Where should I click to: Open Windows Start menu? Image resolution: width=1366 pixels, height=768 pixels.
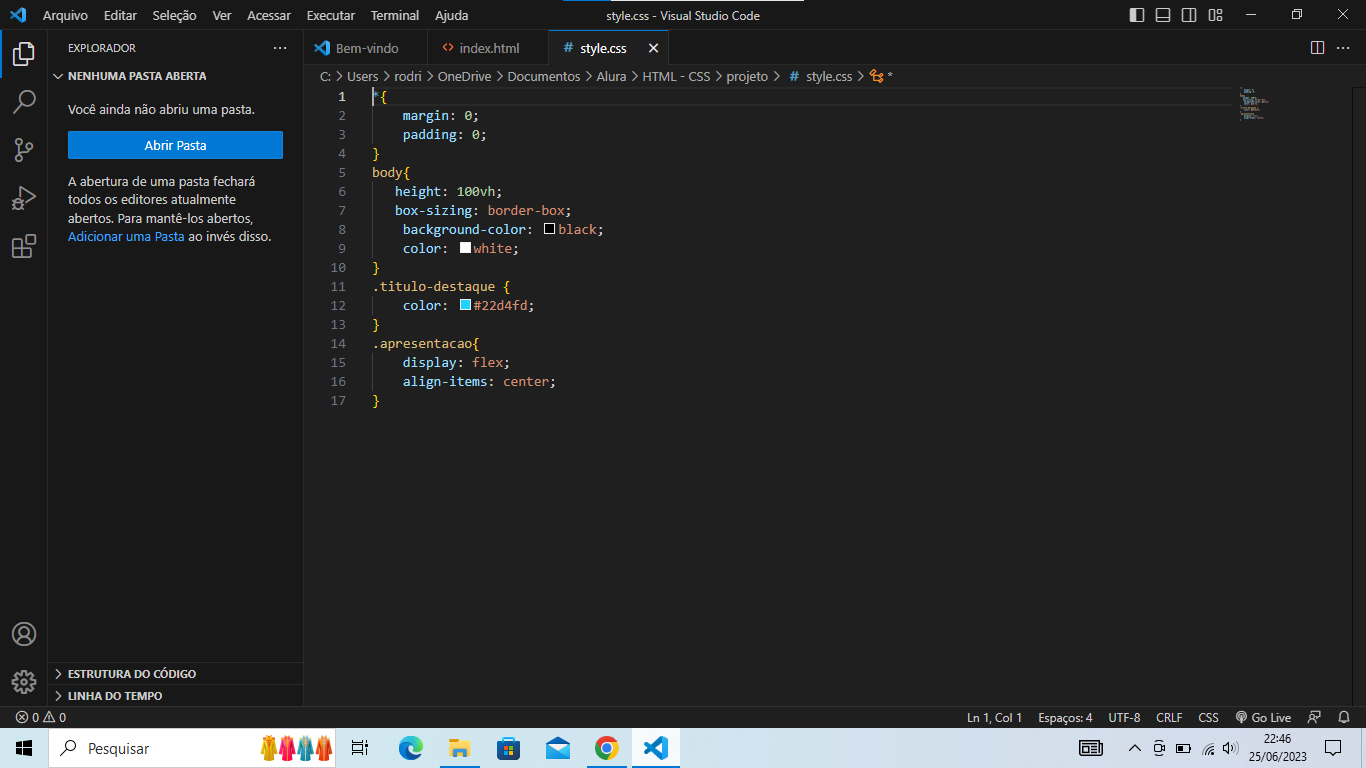coord(24,748)
